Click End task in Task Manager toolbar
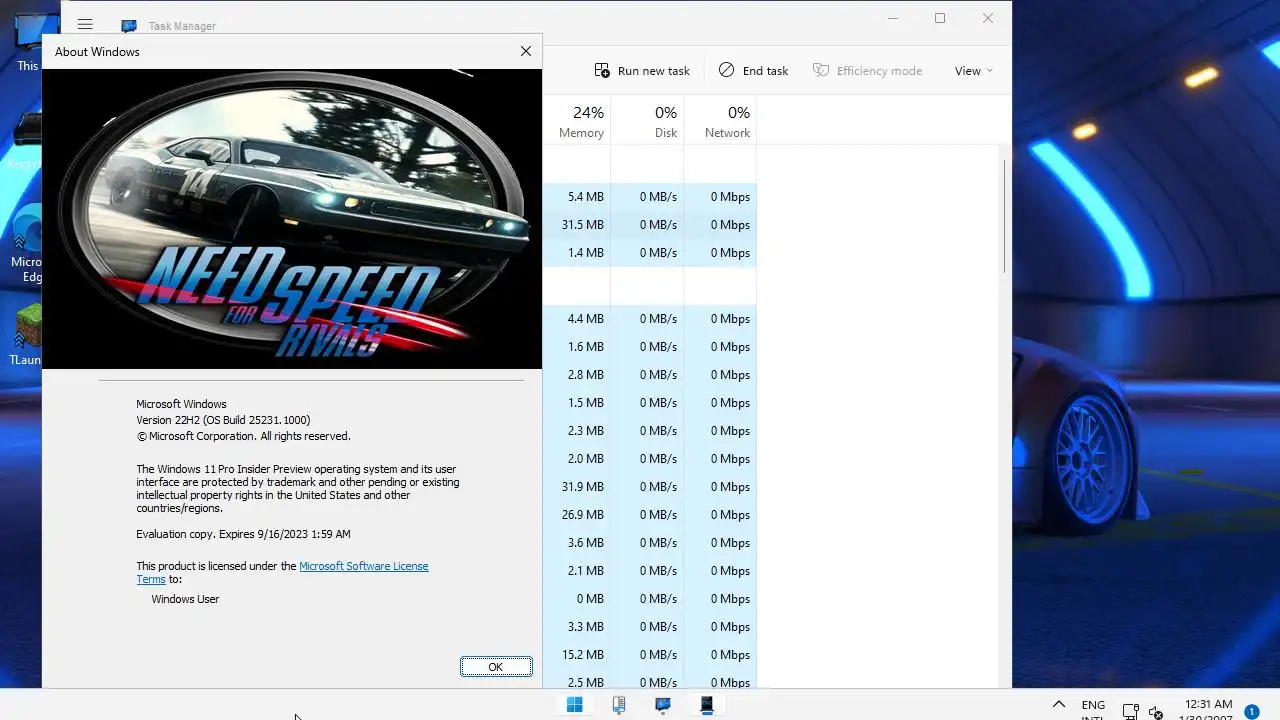 (753, 70)
